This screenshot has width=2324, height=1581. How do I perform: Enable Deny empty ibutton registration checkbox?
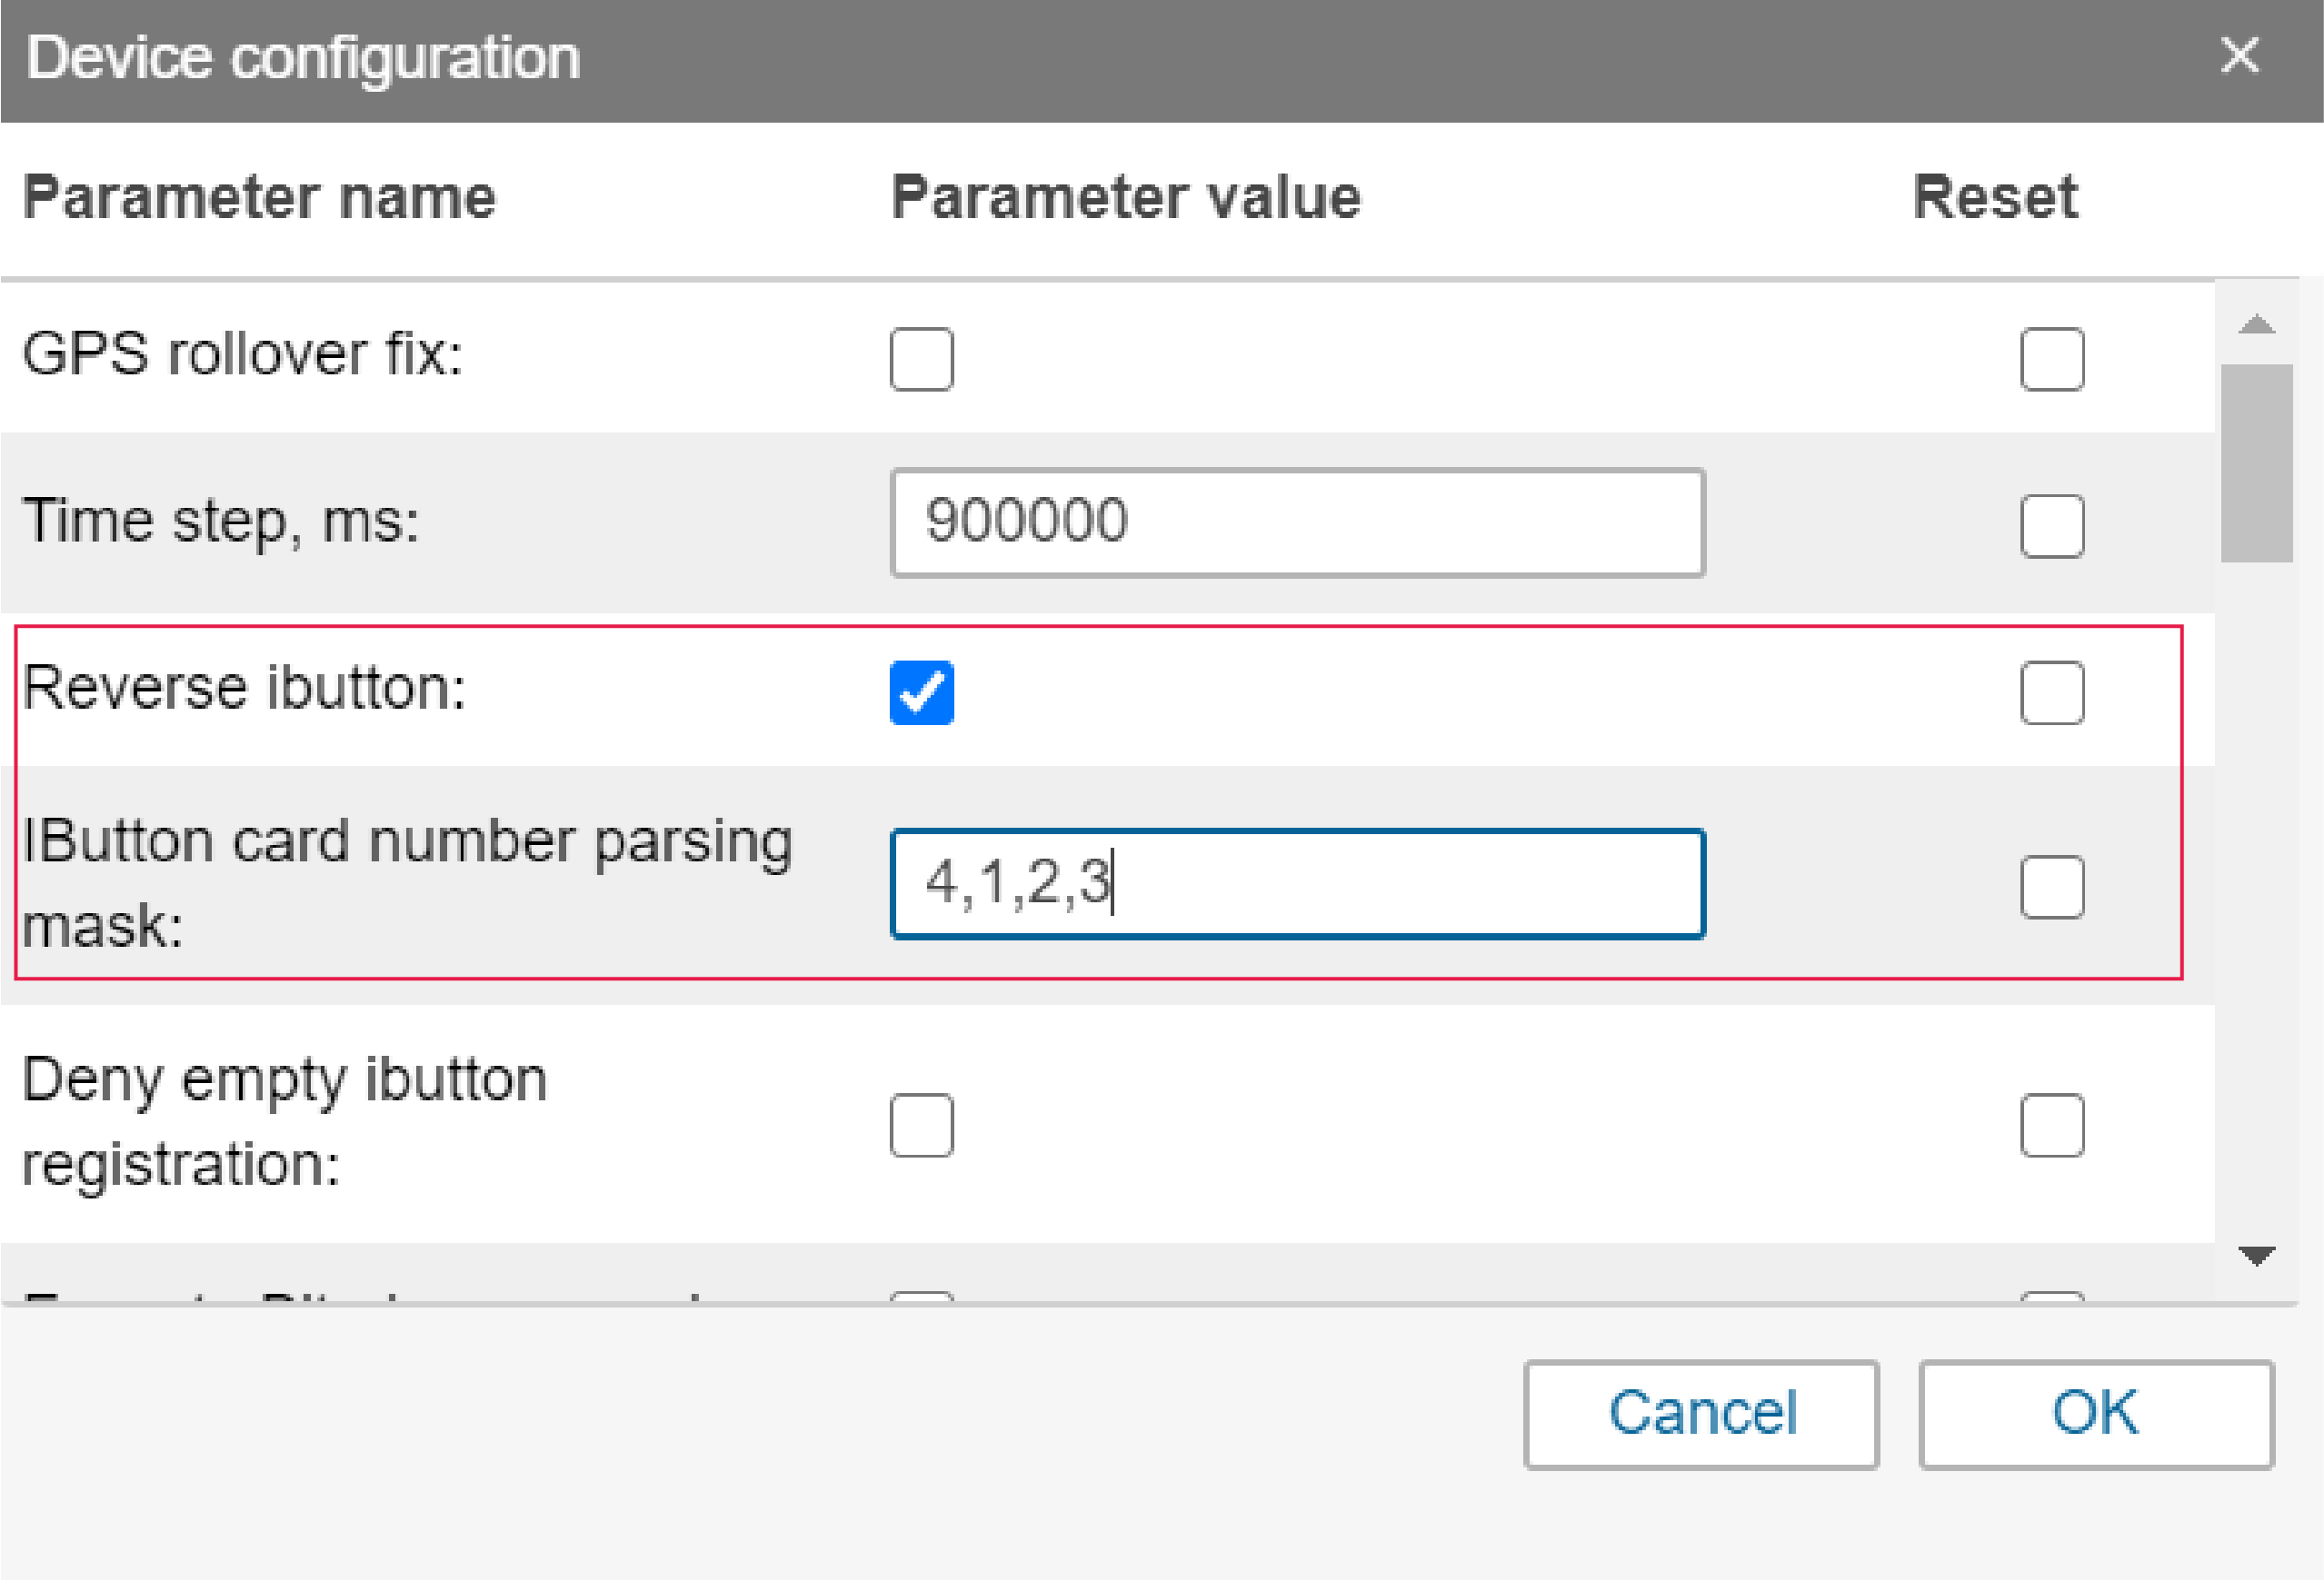click(x=921, y=1125)
